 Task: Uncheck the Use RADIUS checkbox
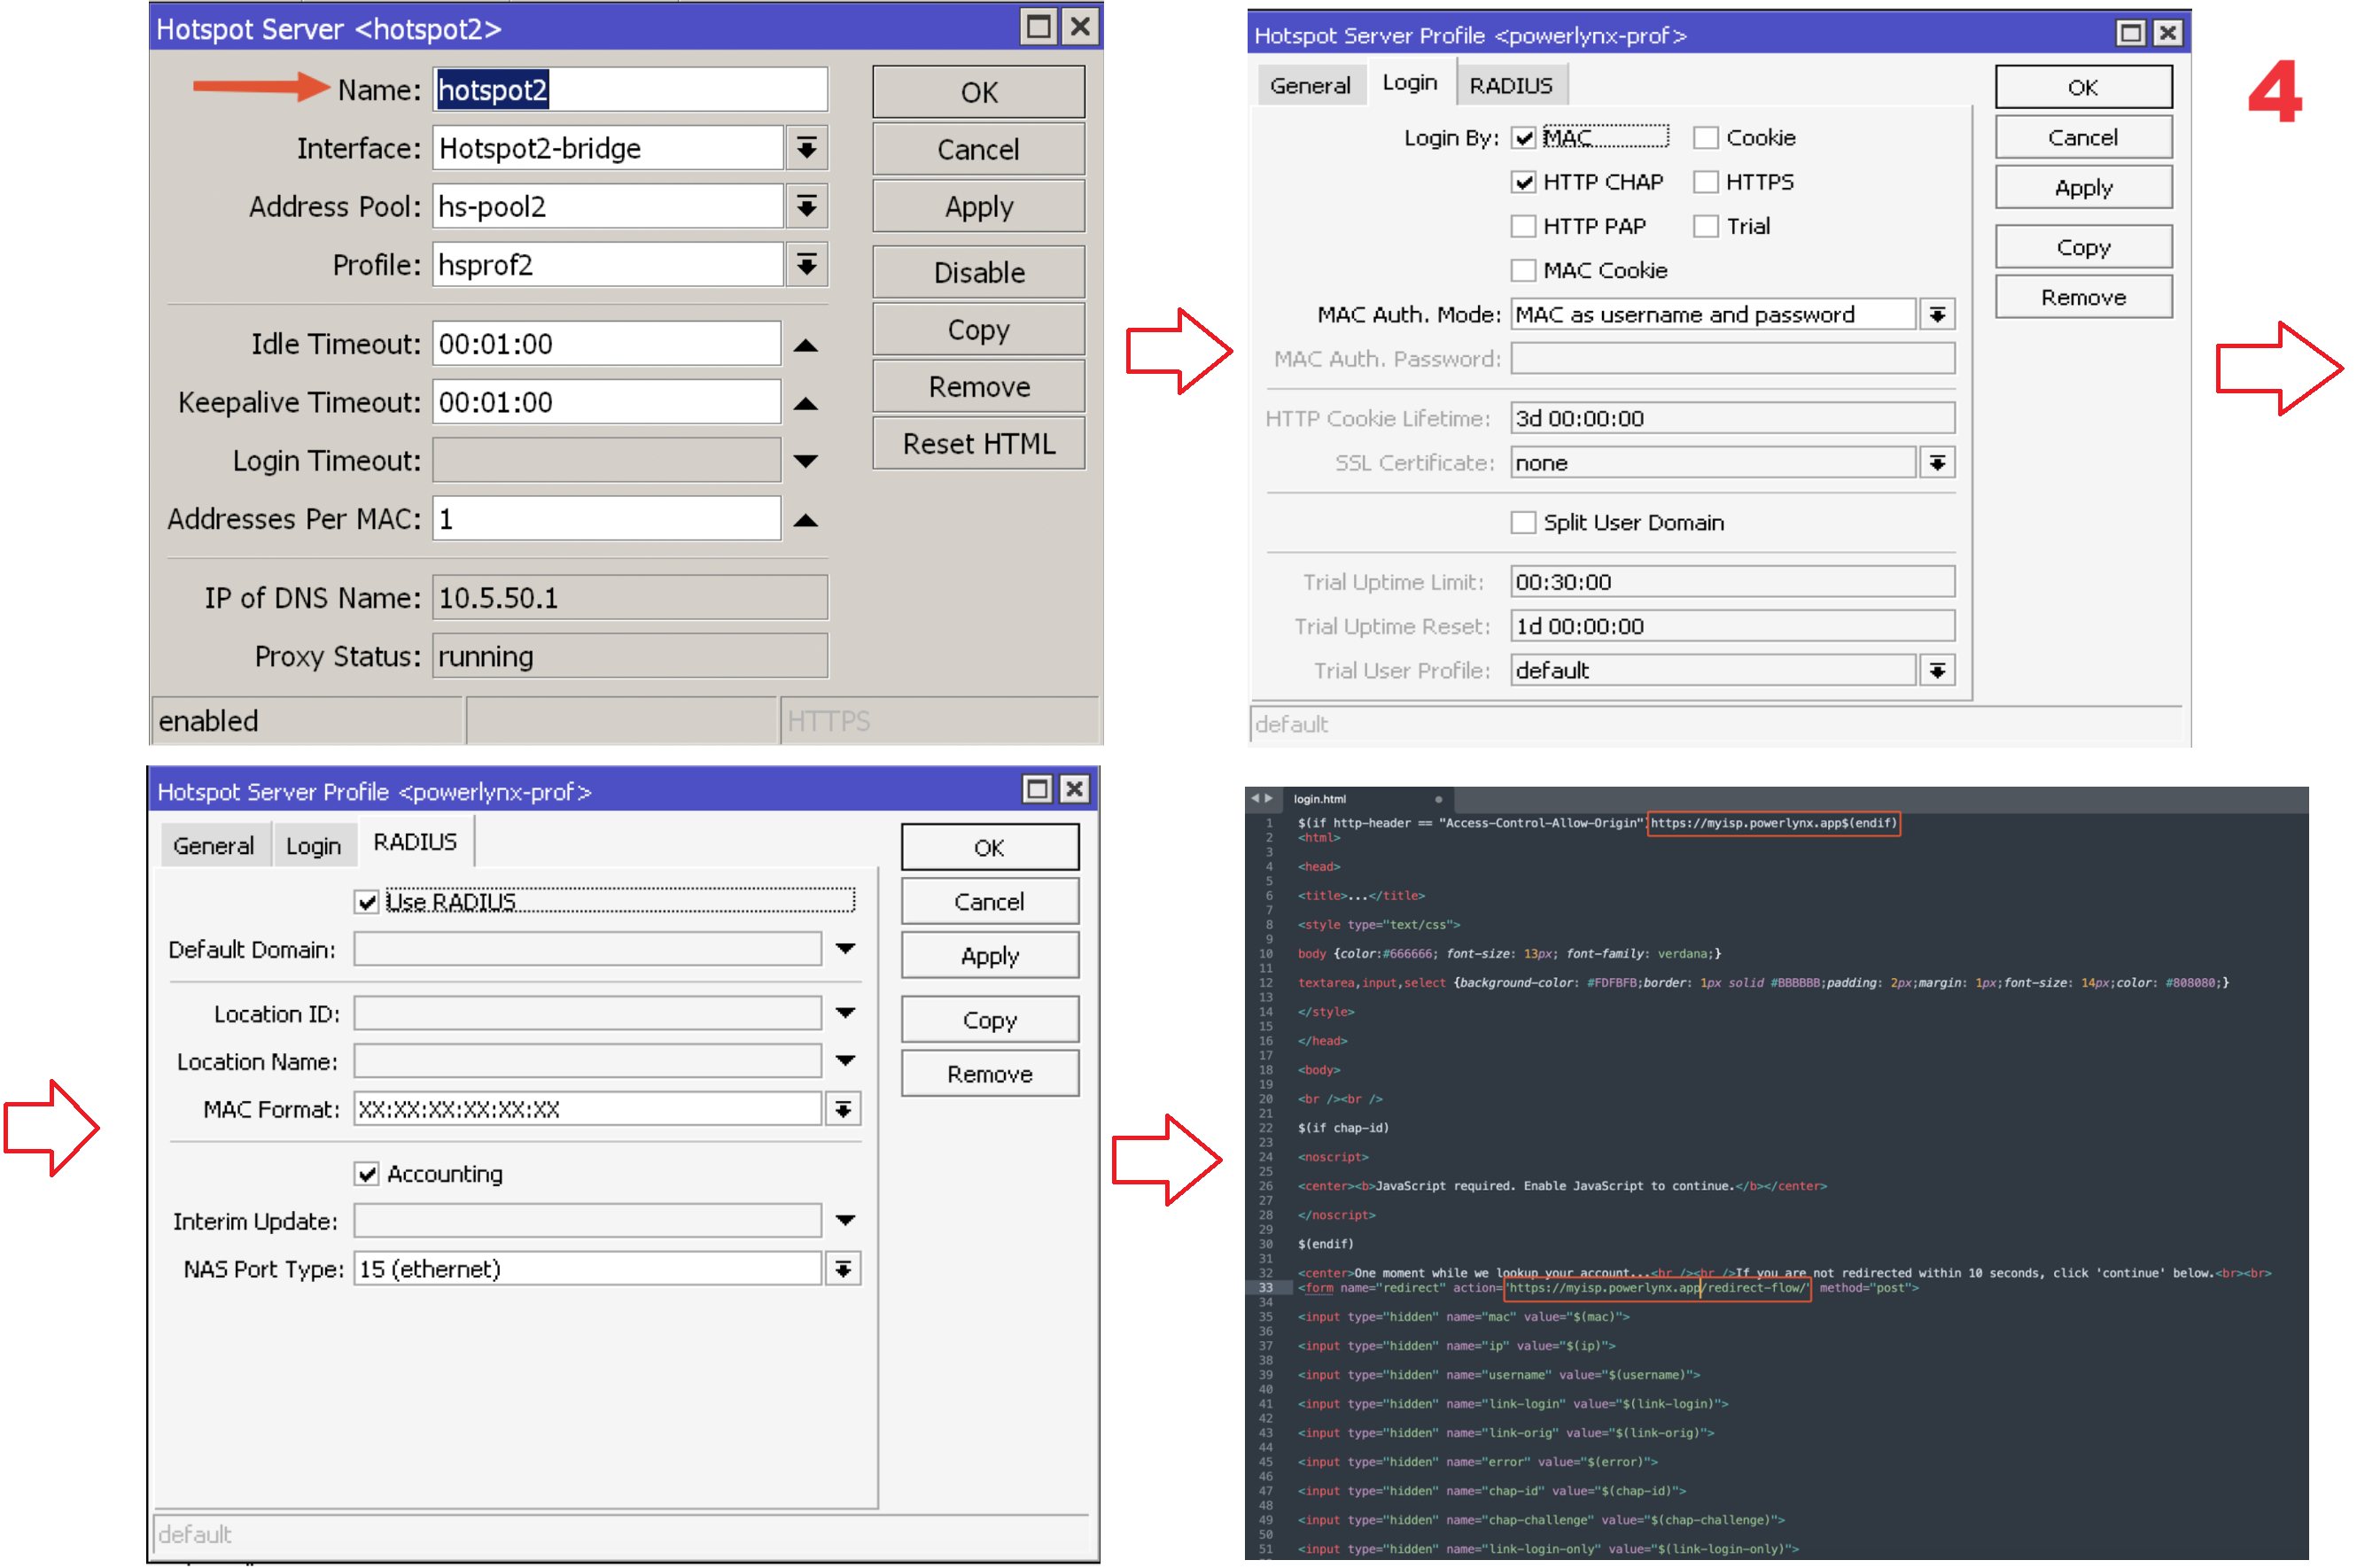click(x=367, y=903)
